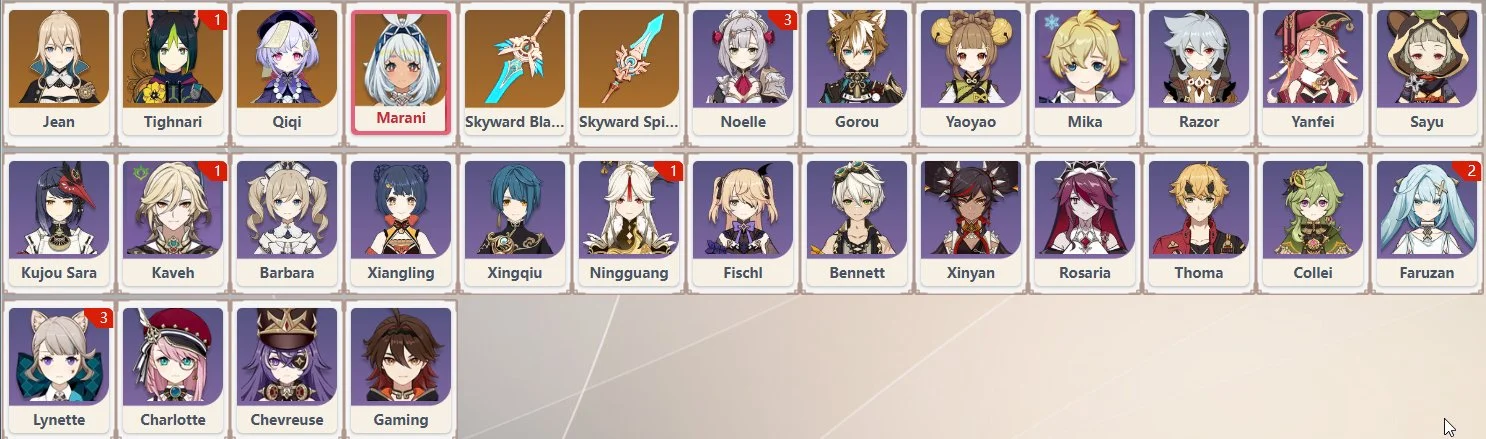The width and height of the screenshot is (1486, 439).
Task: Click the Kaveh character card
Action: [x=173, y=223]
